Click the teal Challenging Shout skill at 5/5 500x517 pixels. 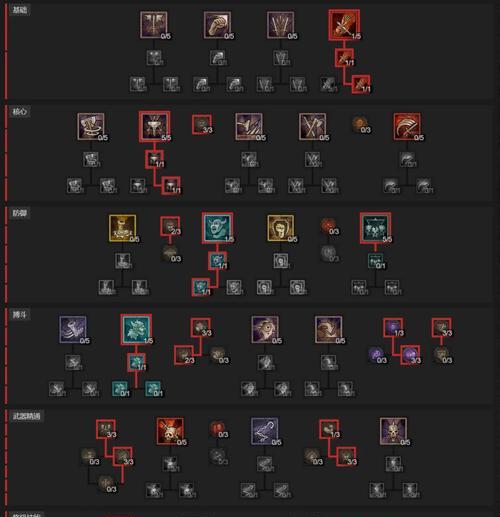[375, 228]
